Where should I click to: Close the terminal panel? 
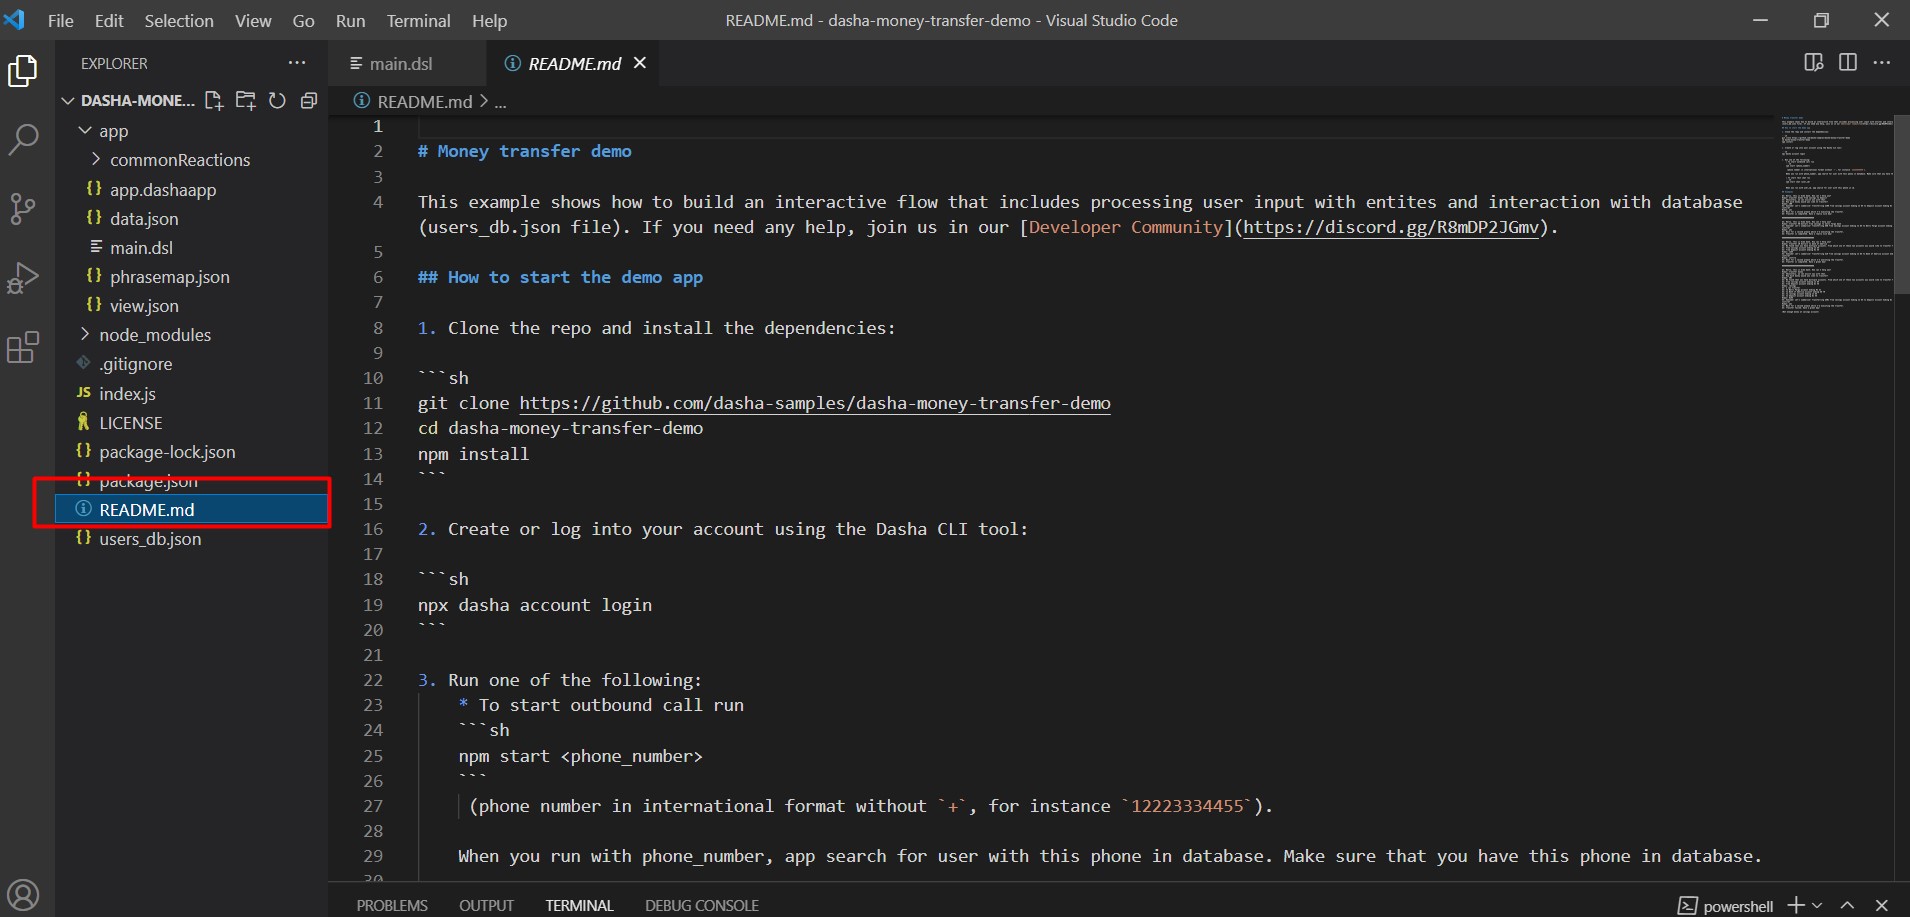point(1881,905)
